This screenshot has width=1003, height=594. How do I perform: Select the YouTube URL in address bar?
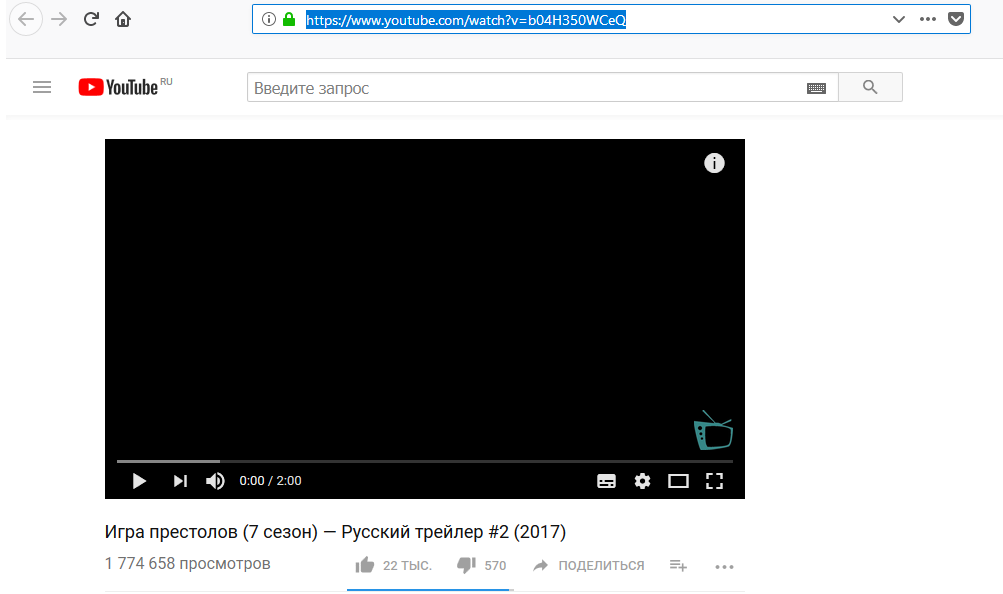coord(466,20)
